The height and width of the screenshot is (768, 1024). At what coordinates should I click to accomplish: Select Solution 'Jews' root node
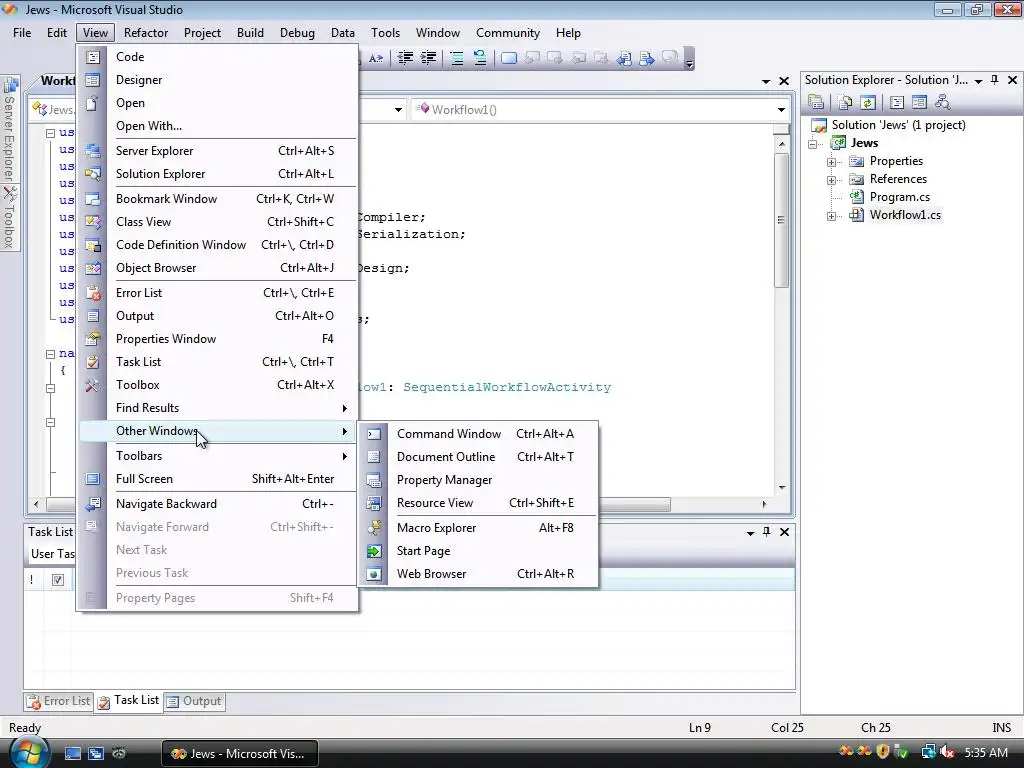coord(898,125)
